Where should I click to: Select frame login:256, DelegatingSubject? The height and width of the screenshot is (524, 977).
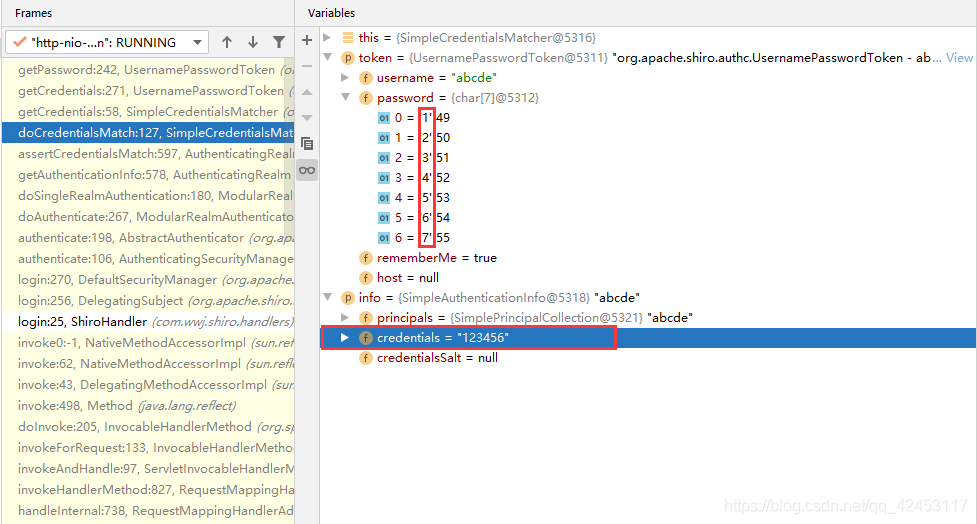[148, 301]
